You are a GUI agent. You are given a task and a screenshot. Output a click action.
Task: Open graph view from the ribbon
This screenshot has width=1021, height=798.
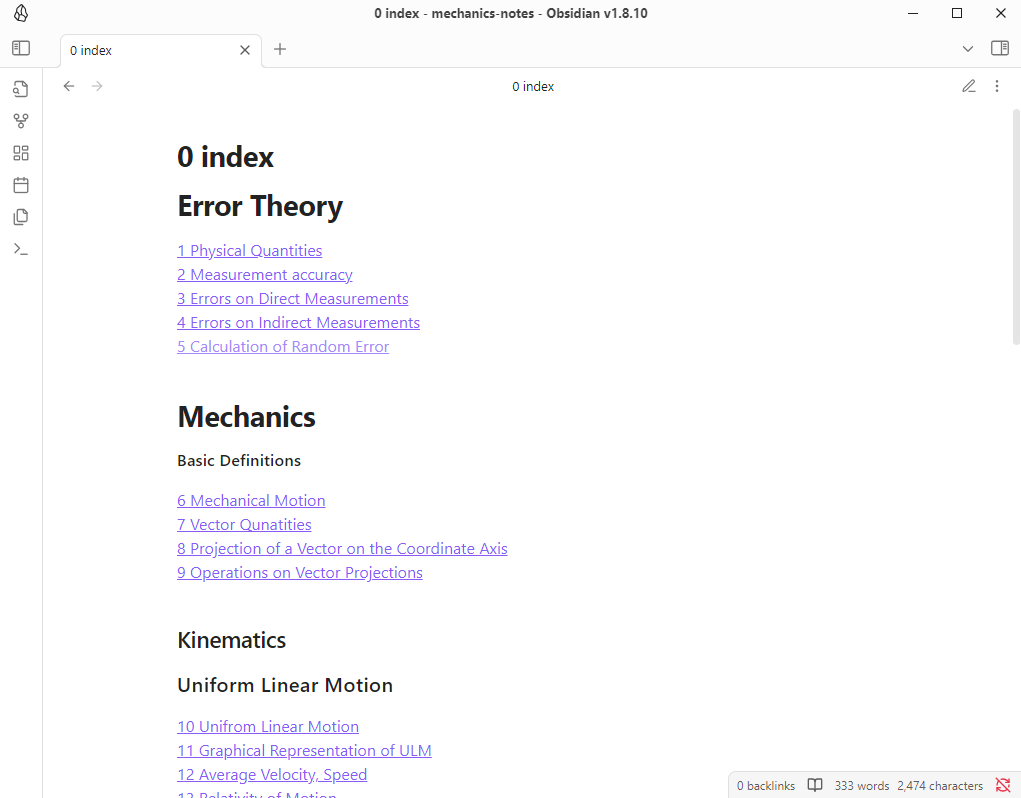(x=21, y=121)
